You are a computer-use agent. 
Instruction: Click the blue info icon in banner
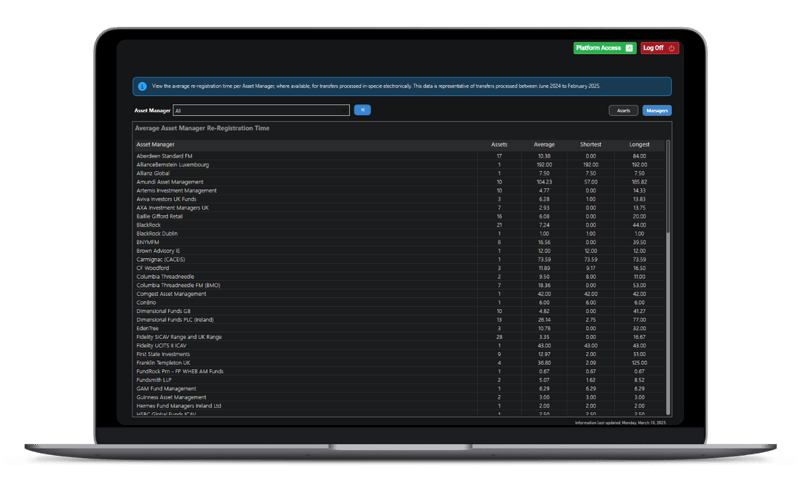(x=142, y=87)
